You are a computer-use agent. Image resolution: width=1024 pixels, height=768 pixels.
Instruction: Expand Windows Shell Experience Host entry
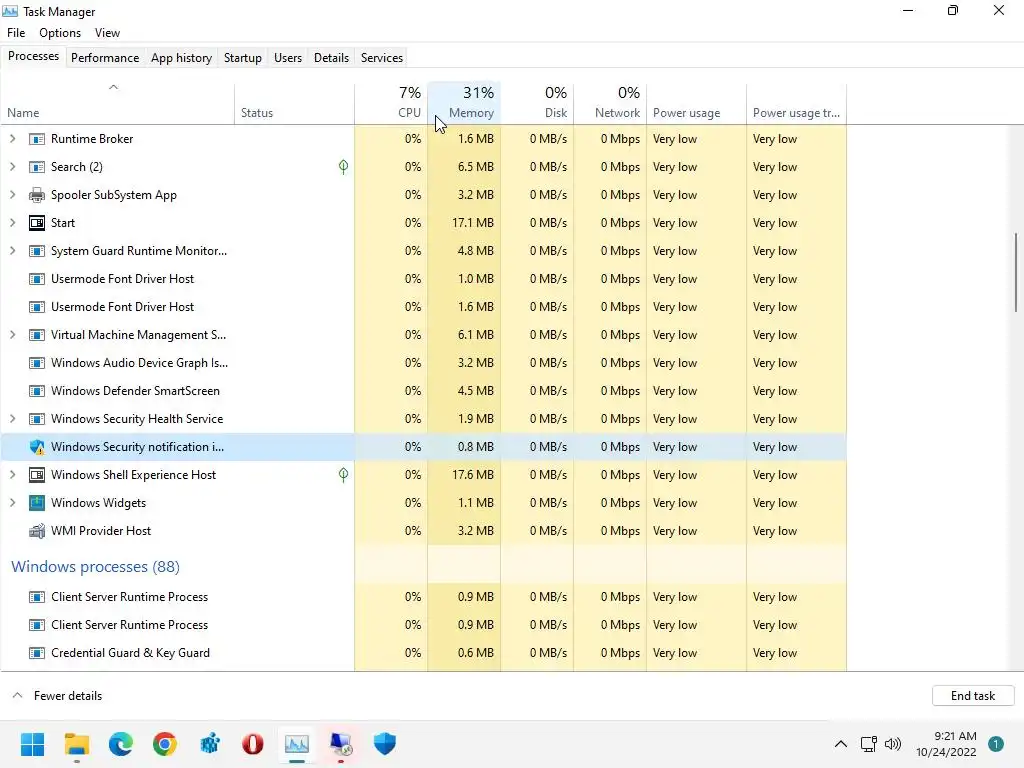click(12, 475)
